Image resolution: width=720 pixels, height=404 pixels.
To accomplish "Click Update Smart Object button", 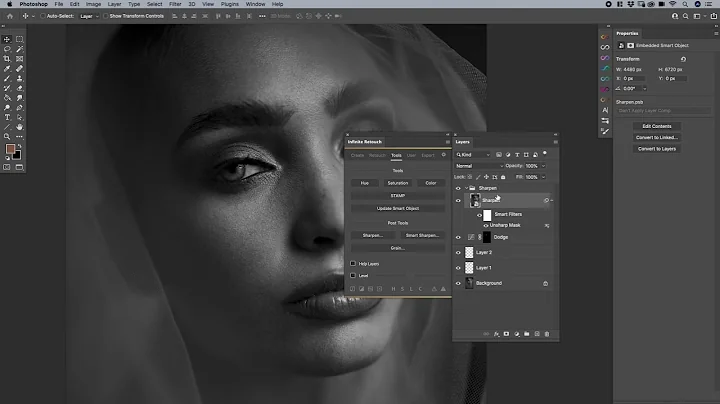I will 398,208.
